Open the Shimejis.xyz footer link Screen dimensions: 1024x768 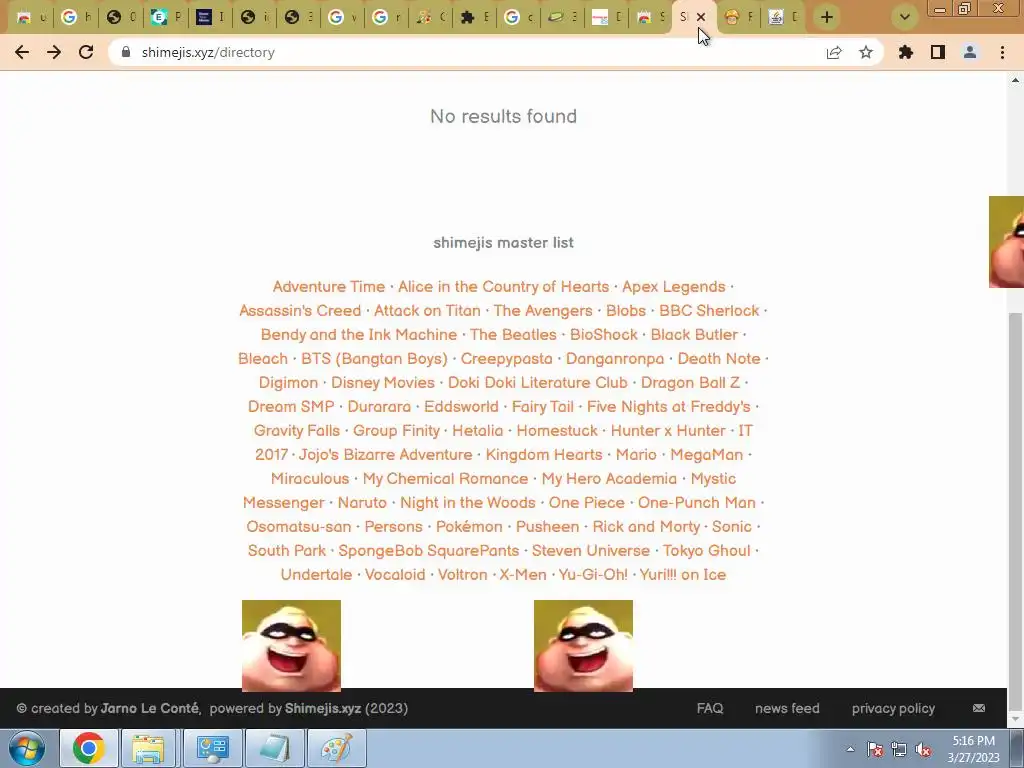(323, 709)
